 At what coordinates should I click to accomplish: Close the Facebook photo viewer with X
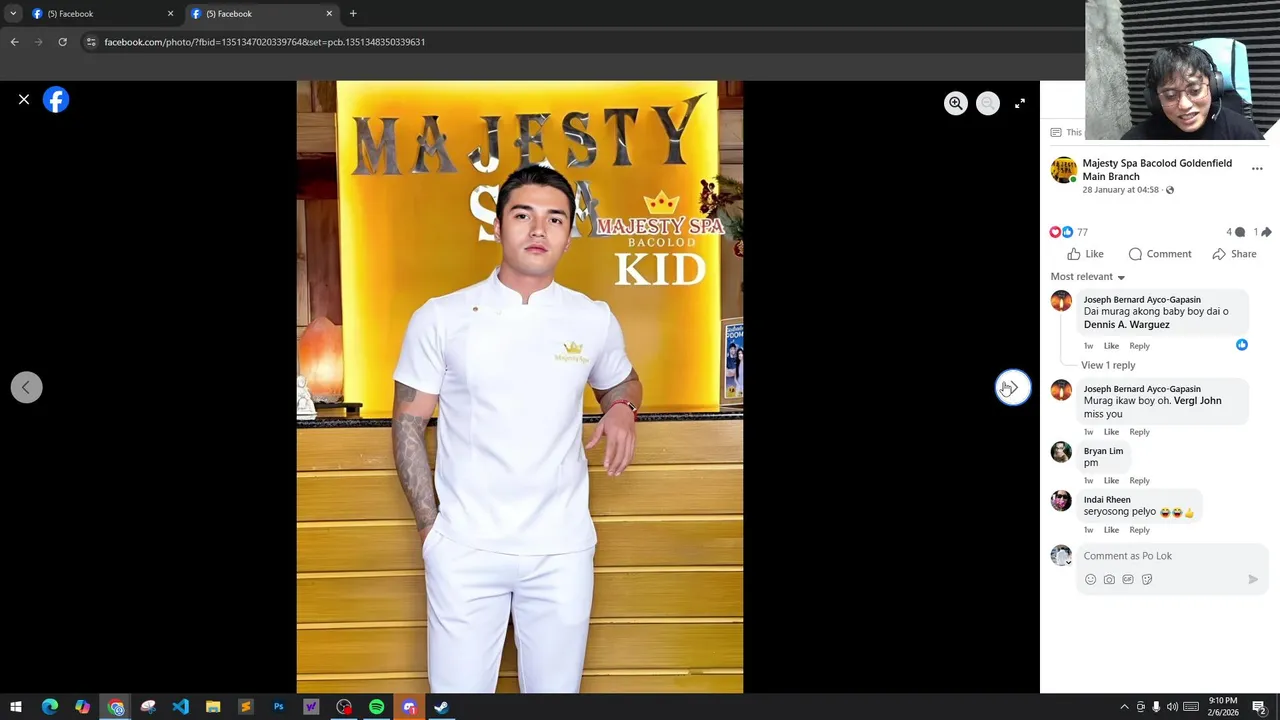[x=24, y=100]
